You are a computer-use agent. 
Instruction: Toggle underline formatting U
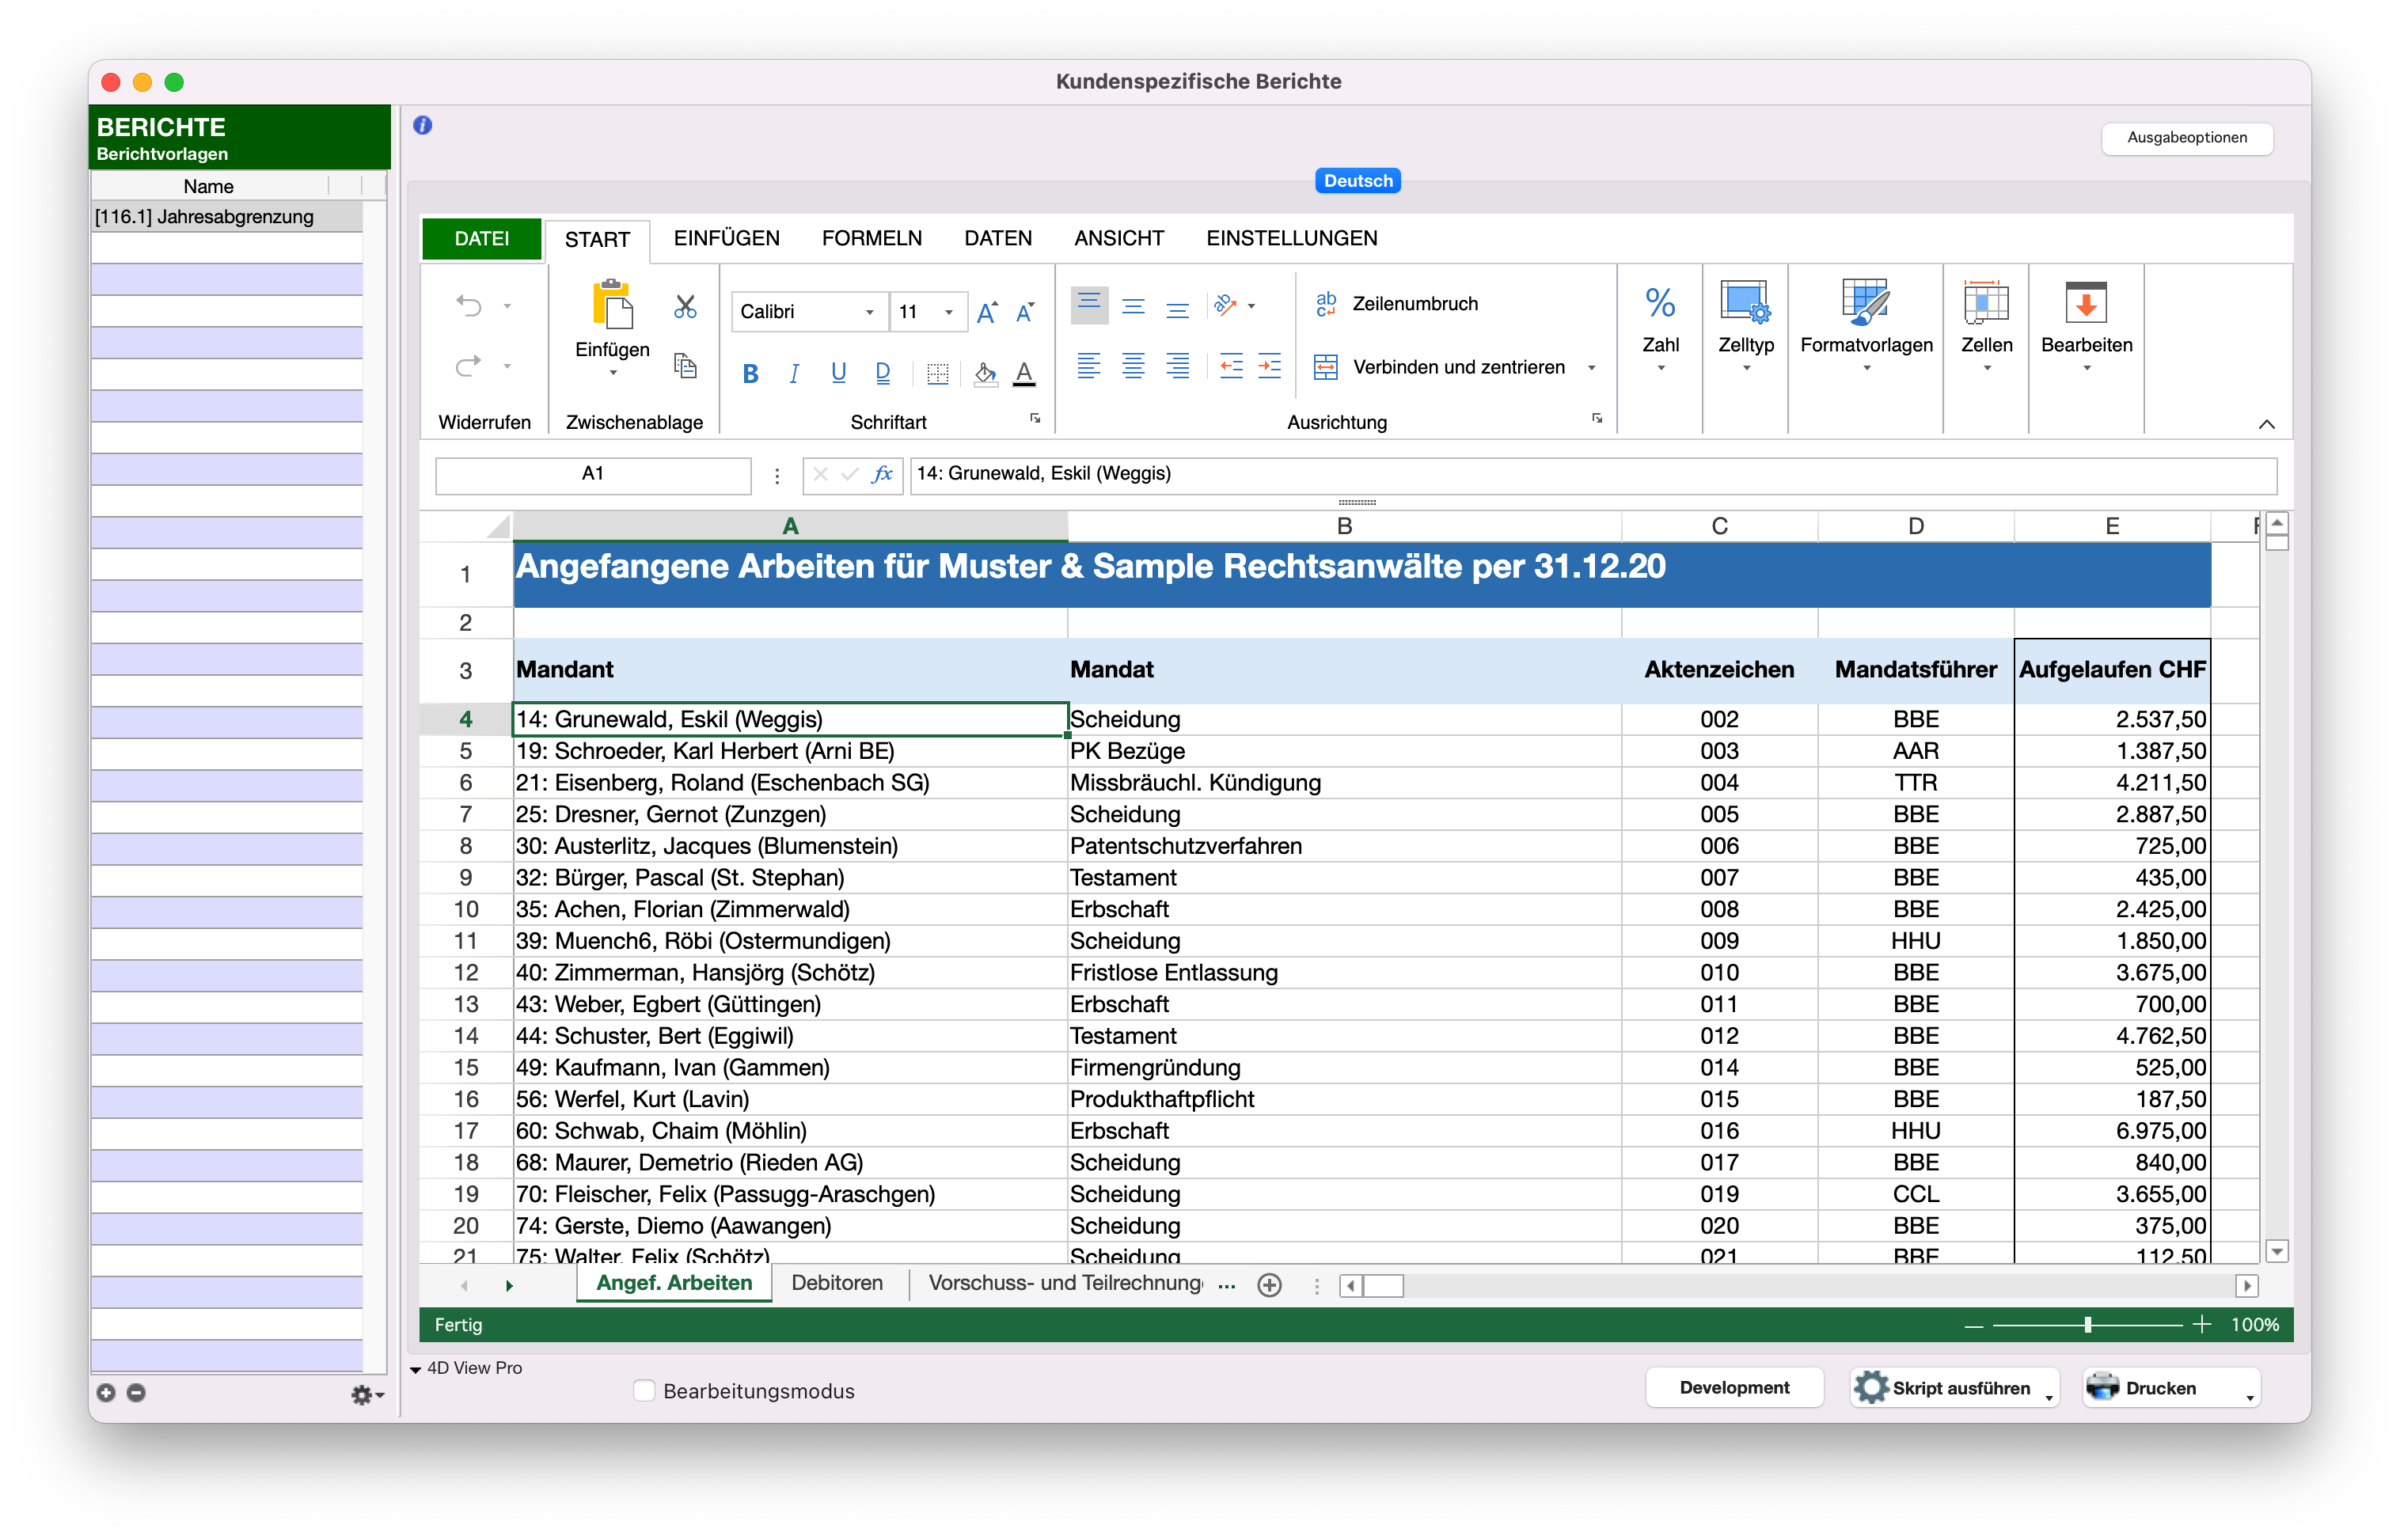point(838,373)
